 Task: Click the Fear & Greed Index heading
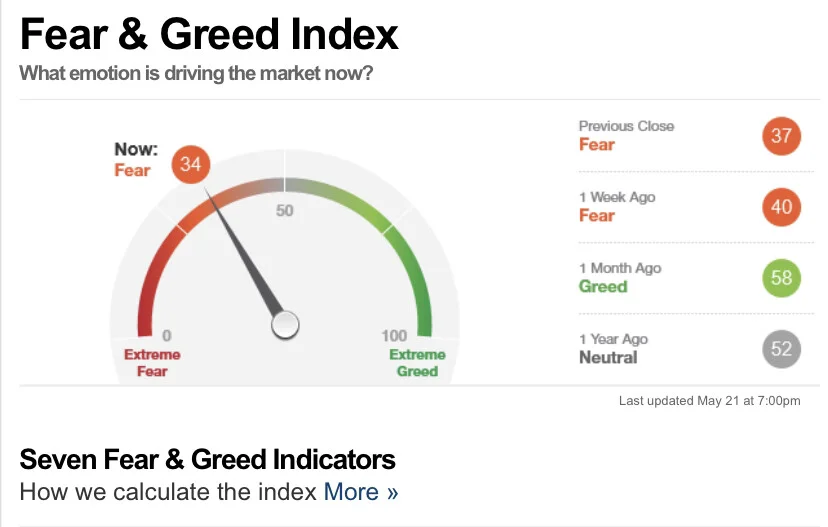209,34
